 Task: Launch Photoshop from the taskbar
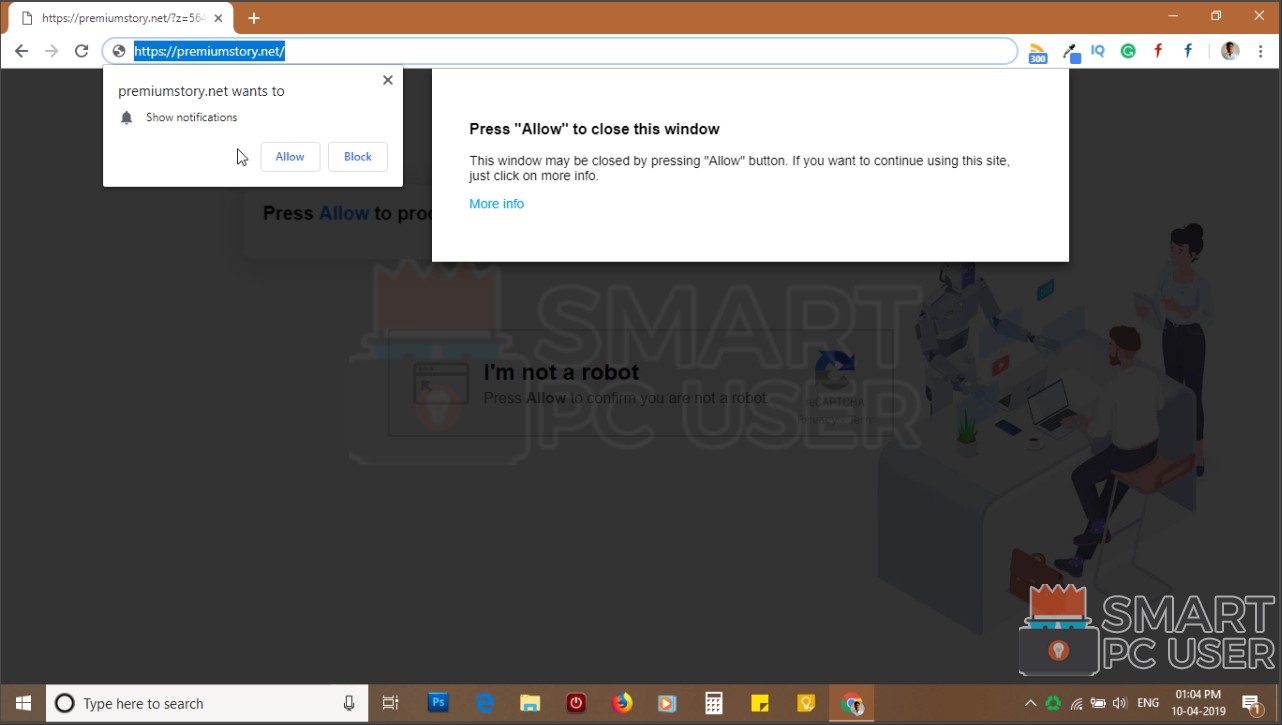coord(437,703)
